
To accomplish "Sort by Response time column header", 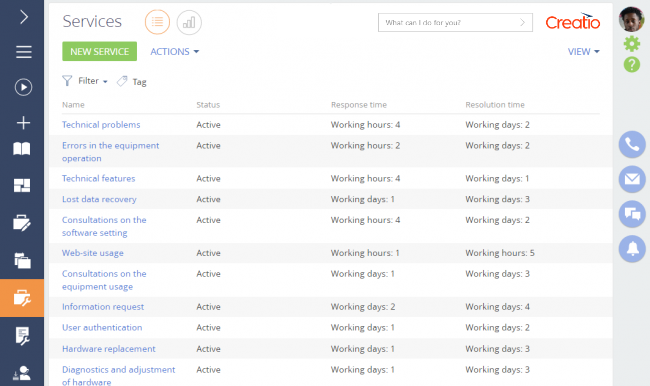I will click(359, 105).
